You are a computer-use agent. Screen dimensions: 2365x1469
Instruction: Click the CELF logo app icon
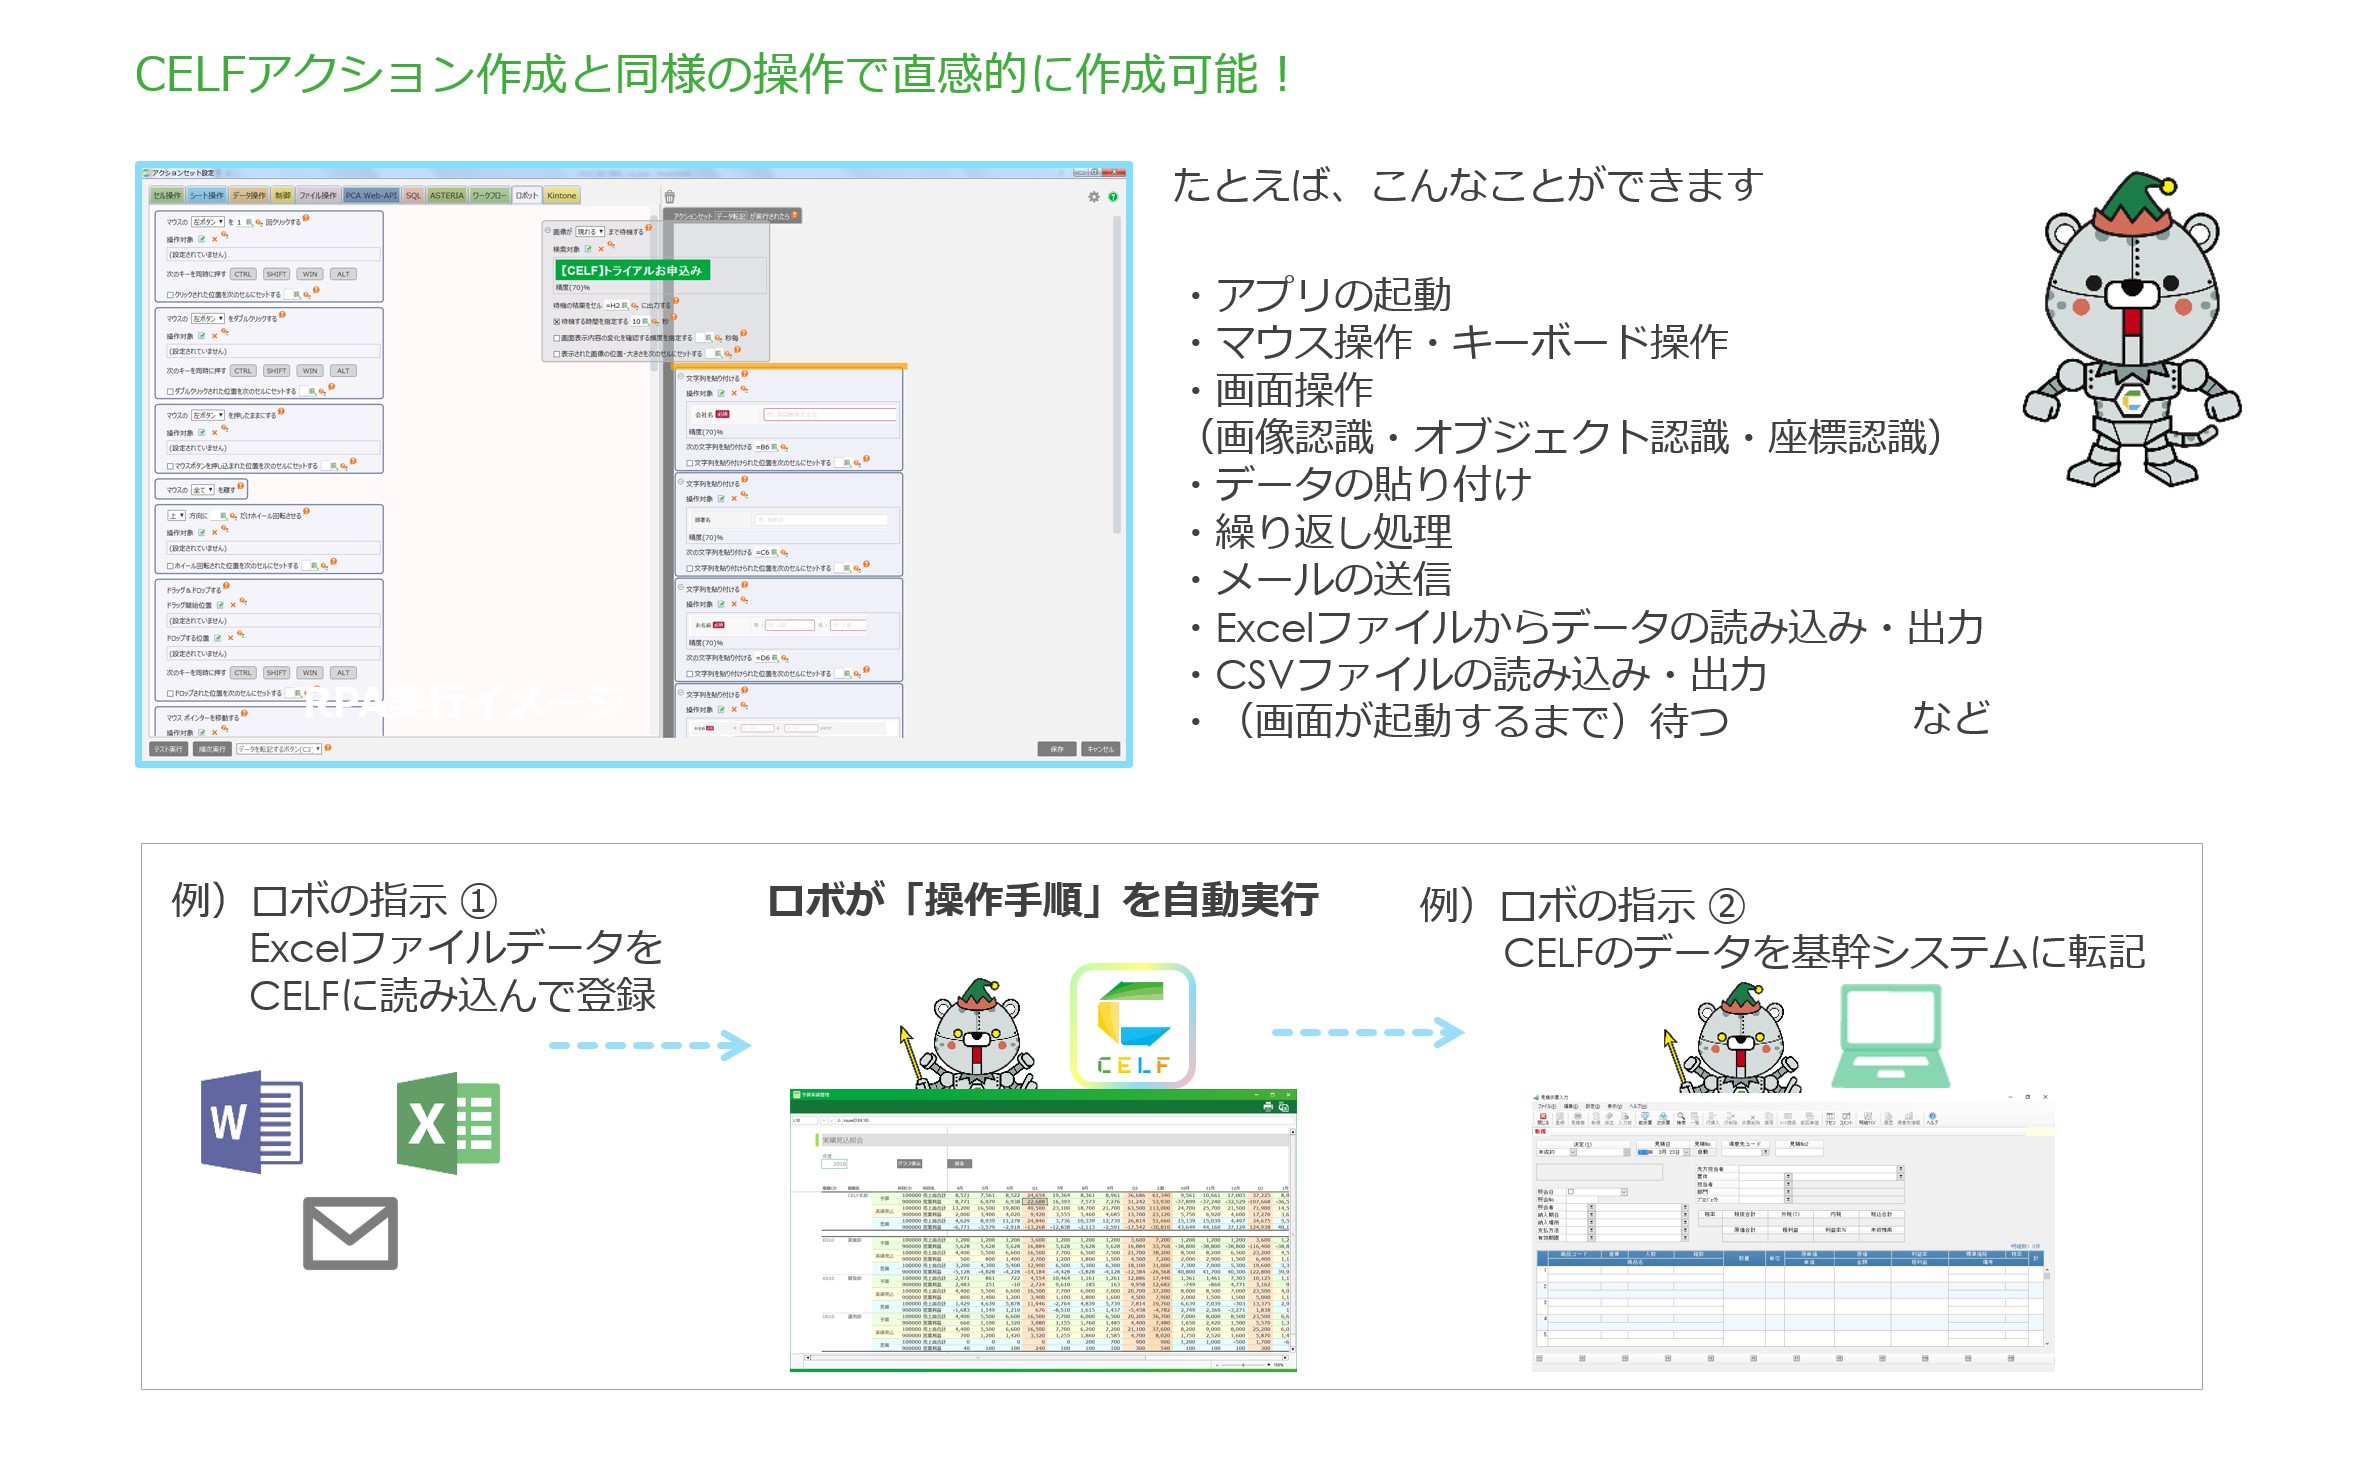(1133, 1025)
